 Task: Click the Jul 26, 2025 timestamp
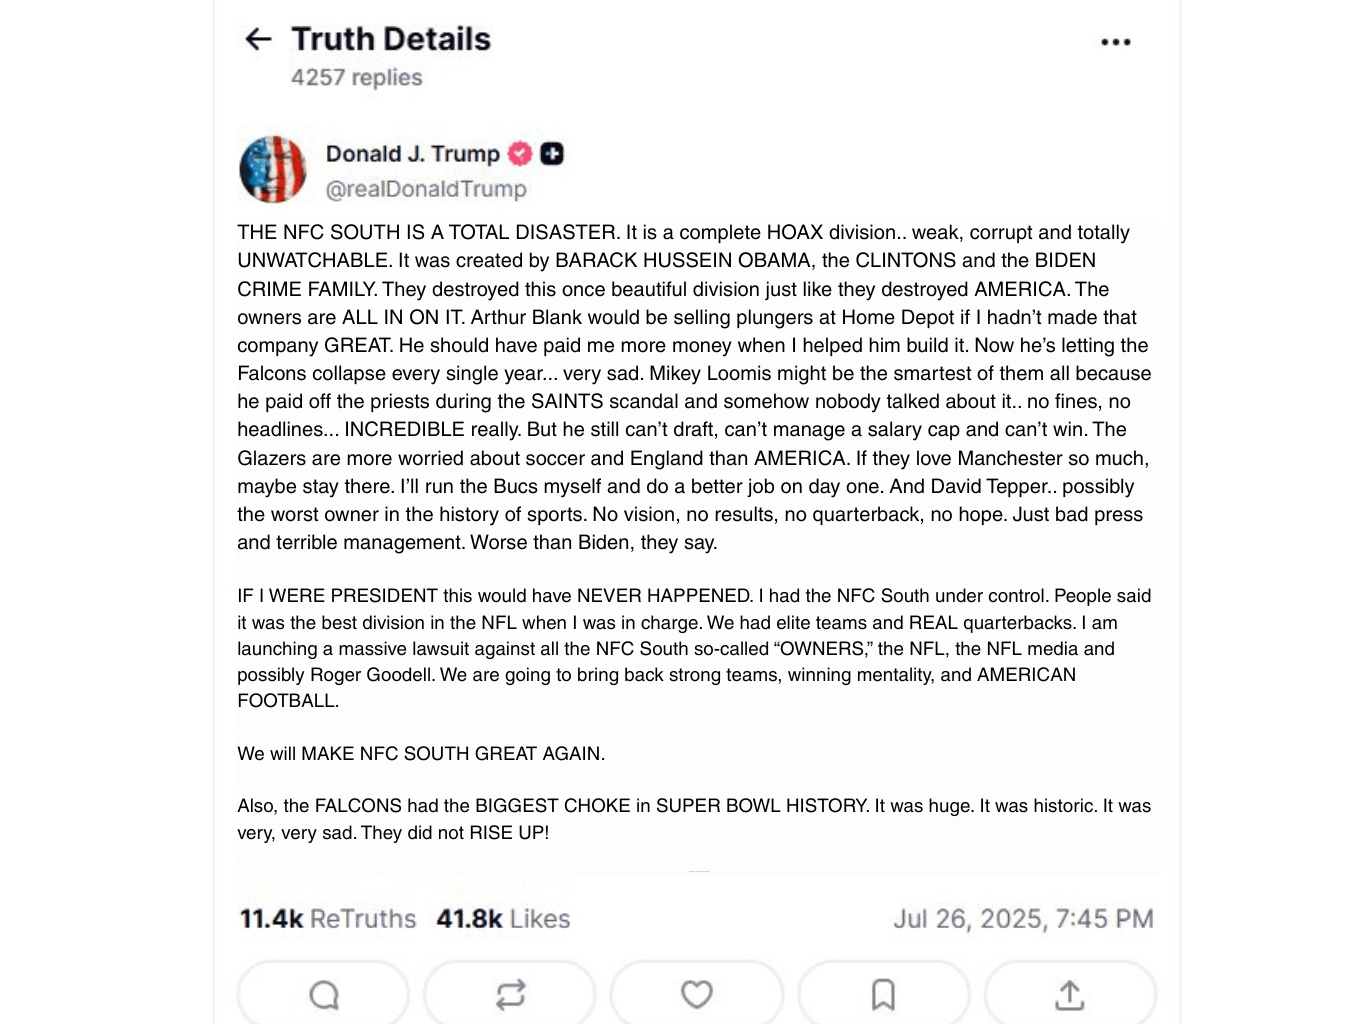[x=1022, y=919]
